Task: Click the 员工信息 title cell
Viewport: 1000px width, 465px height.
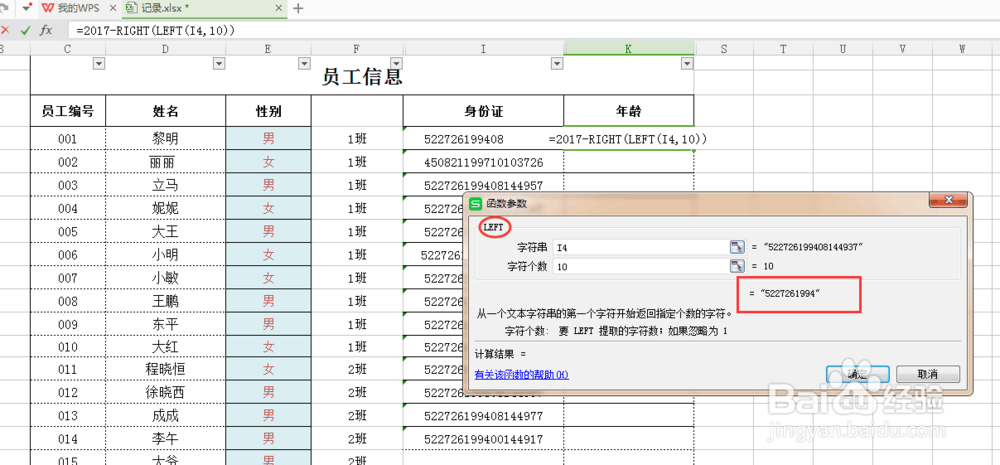Action: pyautogui.click(x=362, y=76)
